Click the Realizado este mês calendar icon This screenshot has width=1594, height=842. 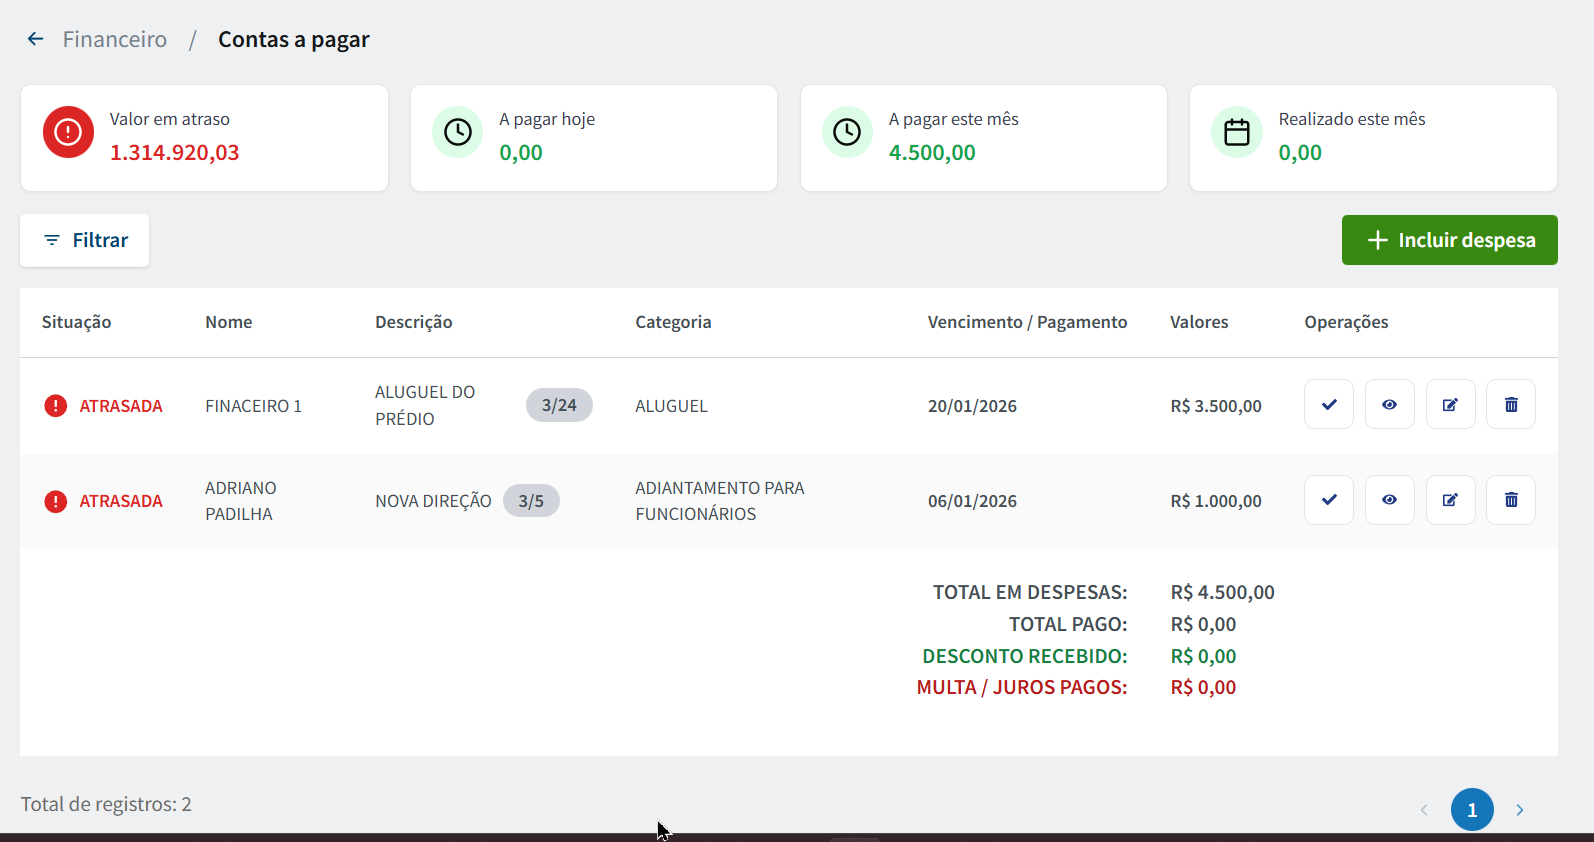(x=1237, y=132)
